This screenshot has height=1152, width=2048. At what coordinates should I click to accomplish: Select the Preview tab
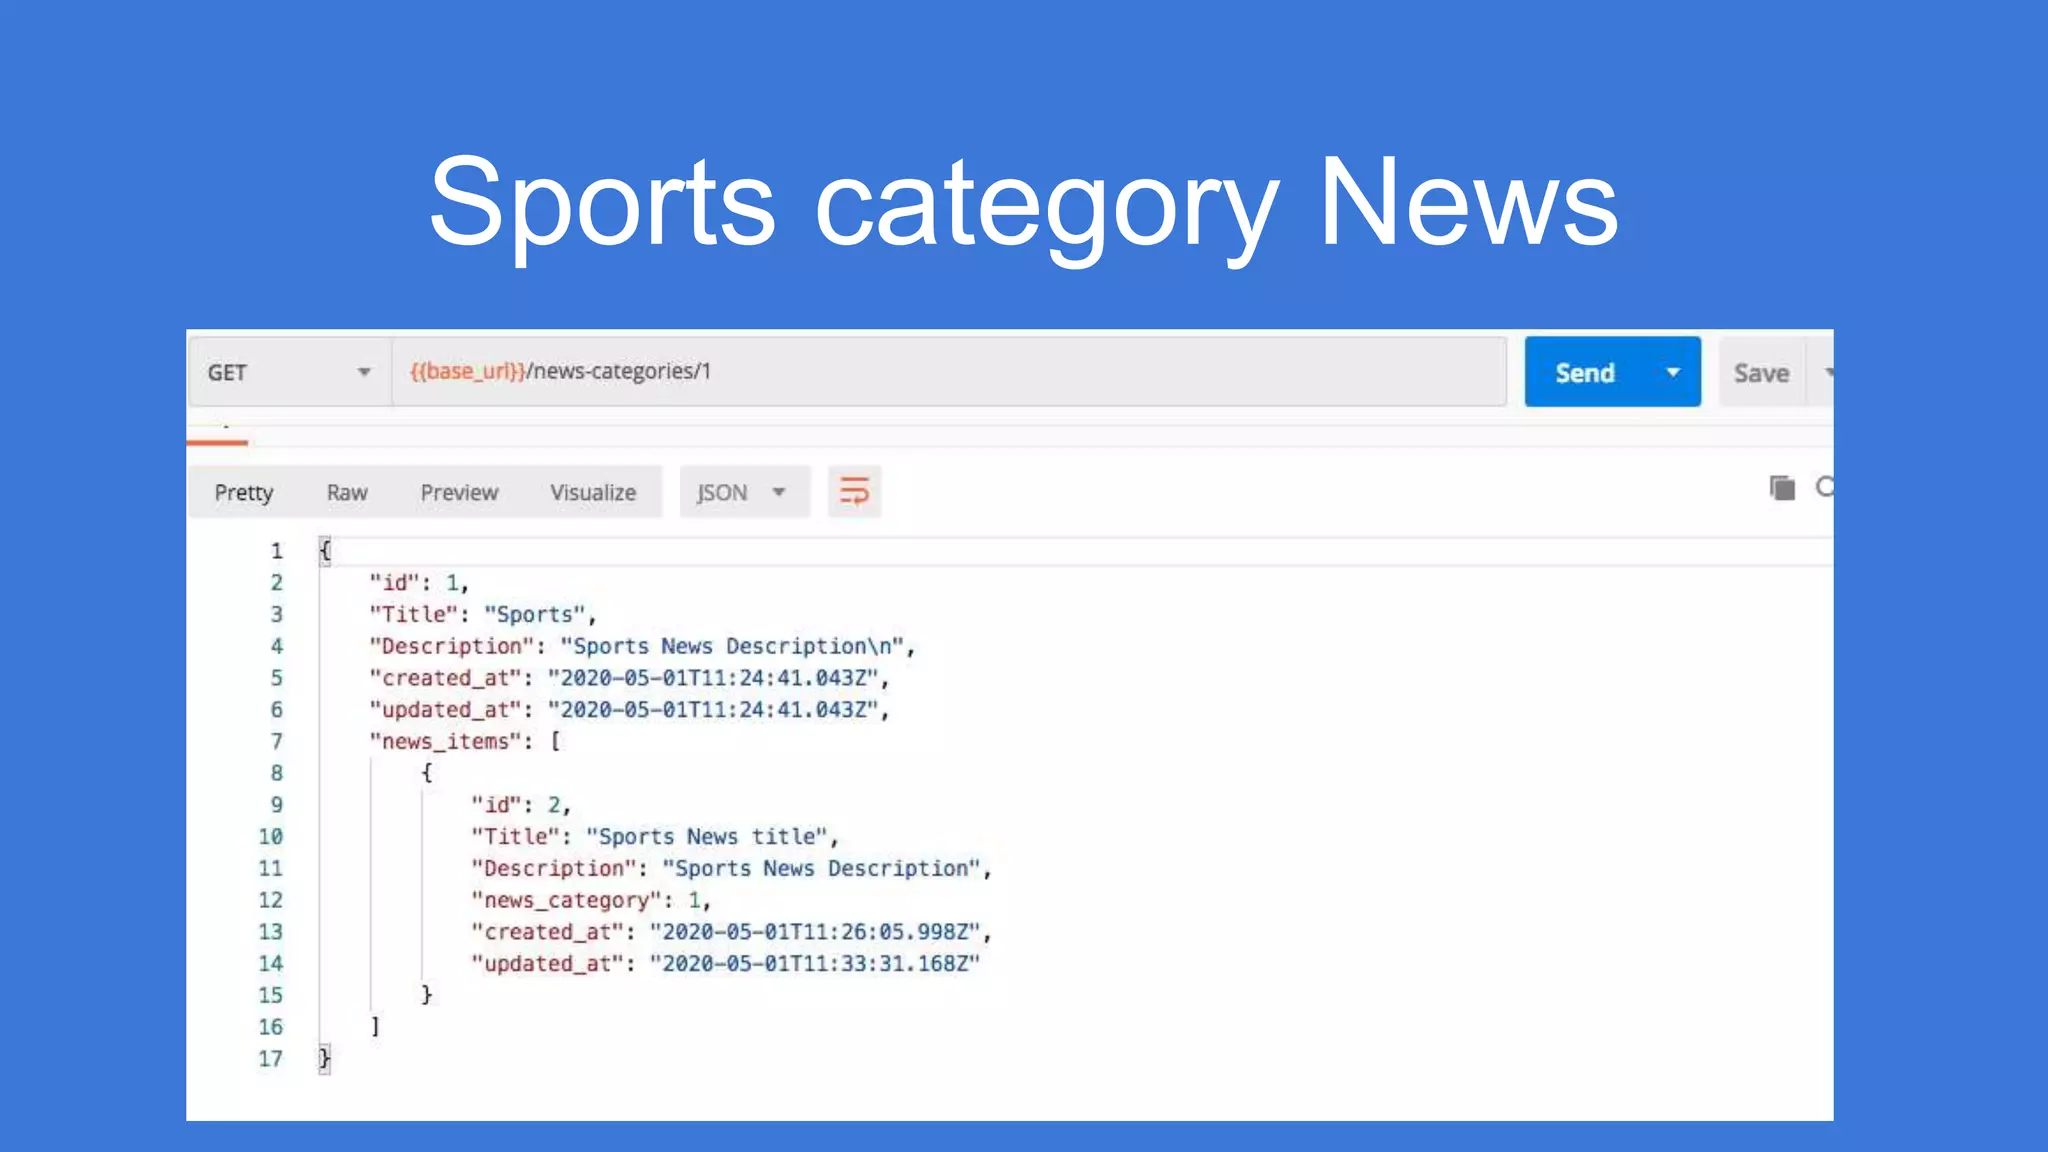[x=459, y=492]
